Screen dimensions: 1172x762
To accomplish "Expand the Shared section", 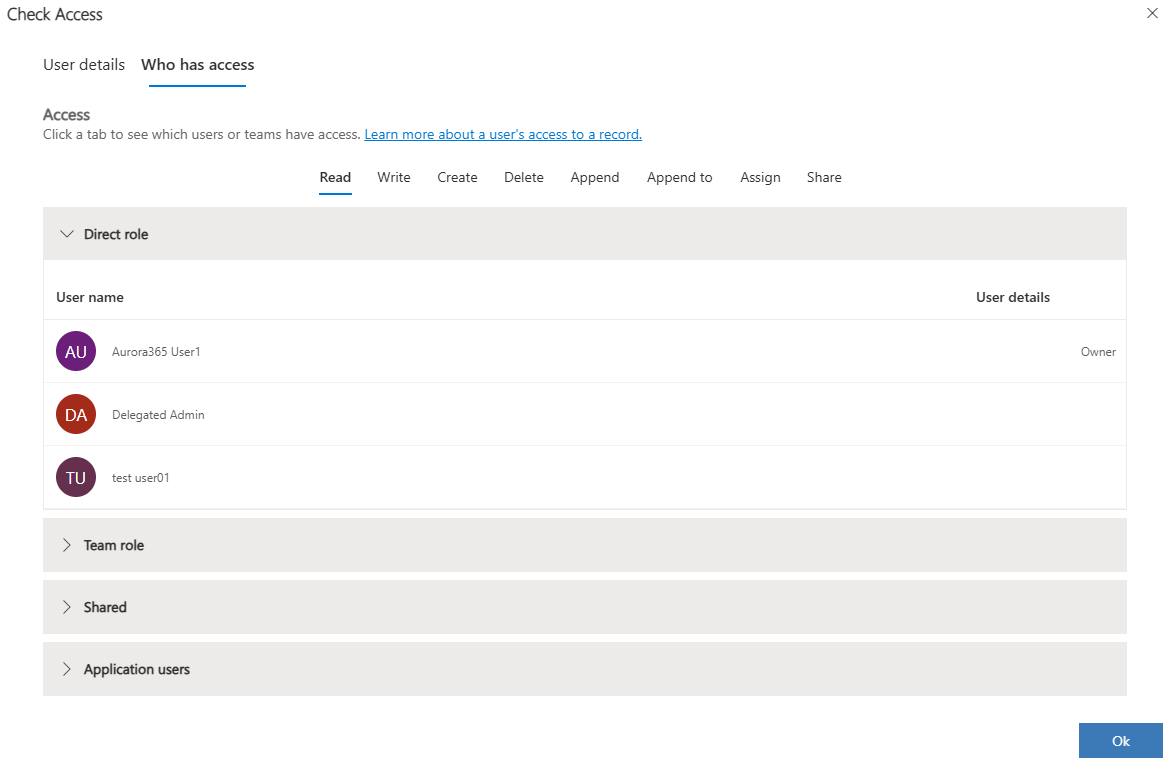I will tap(67, 606).
